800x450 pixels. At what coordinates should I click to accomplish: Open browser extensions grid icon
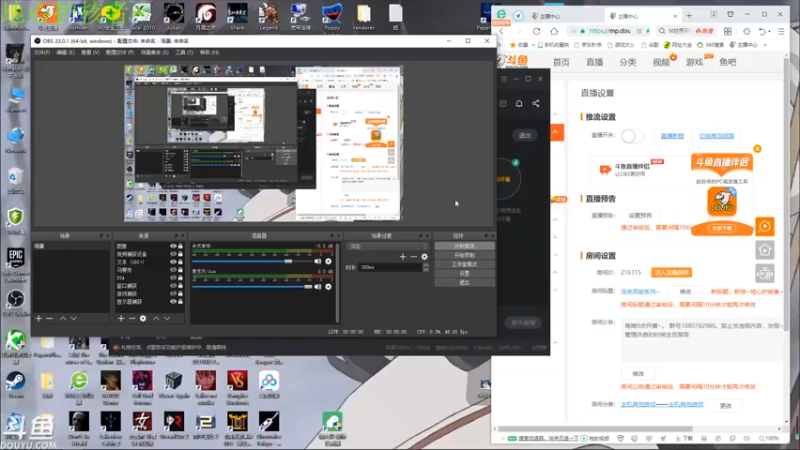click(x=728, y=31)
